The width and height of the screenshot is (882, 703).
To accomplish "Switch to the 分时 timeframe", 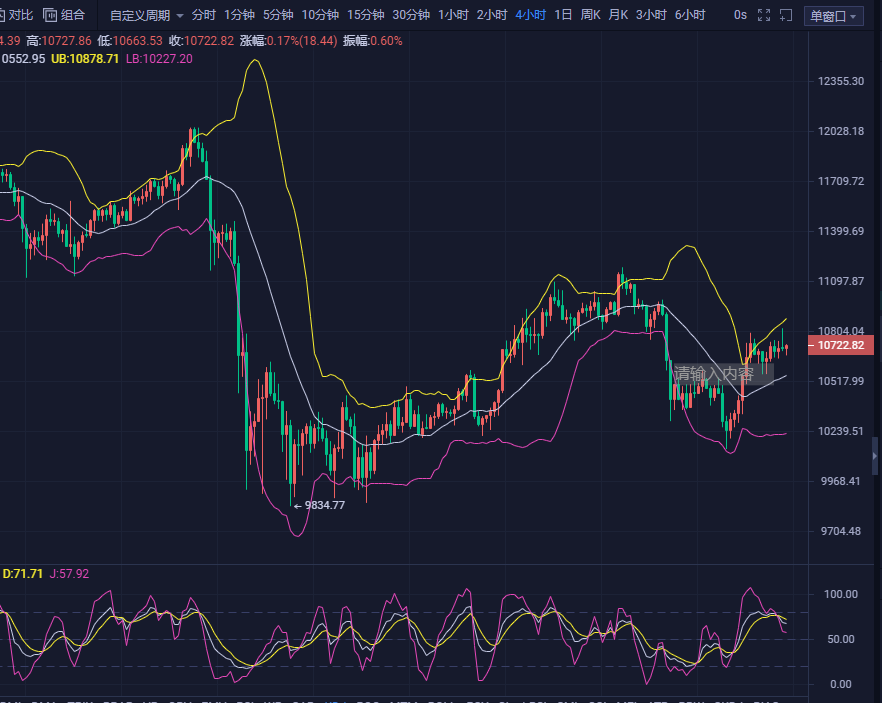I will pyautogui.click(x=204, y=15).
